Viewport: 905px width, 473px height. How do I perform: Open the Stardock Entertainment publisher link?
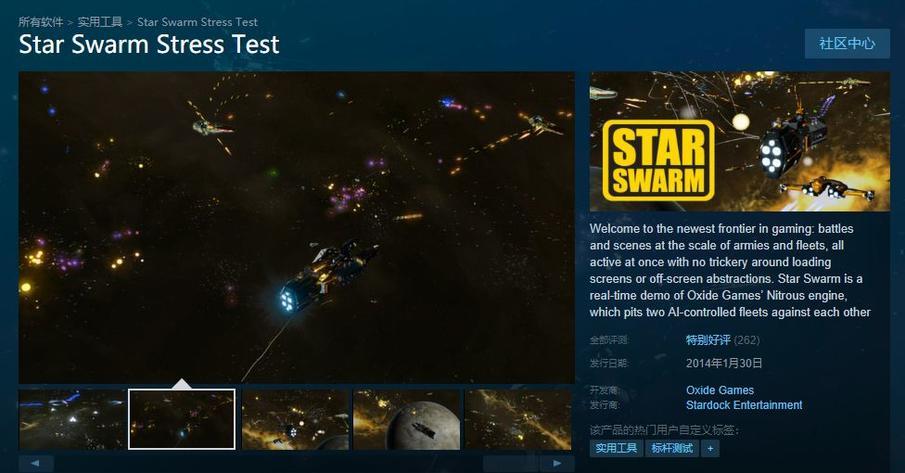[x=744, y=405]
